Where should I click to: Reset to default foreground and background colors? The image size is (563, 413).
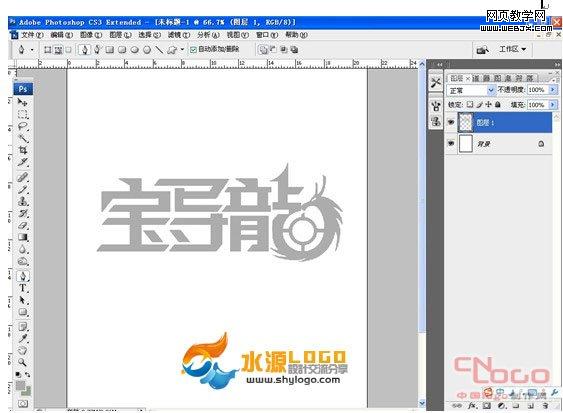click(x=18, y=375)
